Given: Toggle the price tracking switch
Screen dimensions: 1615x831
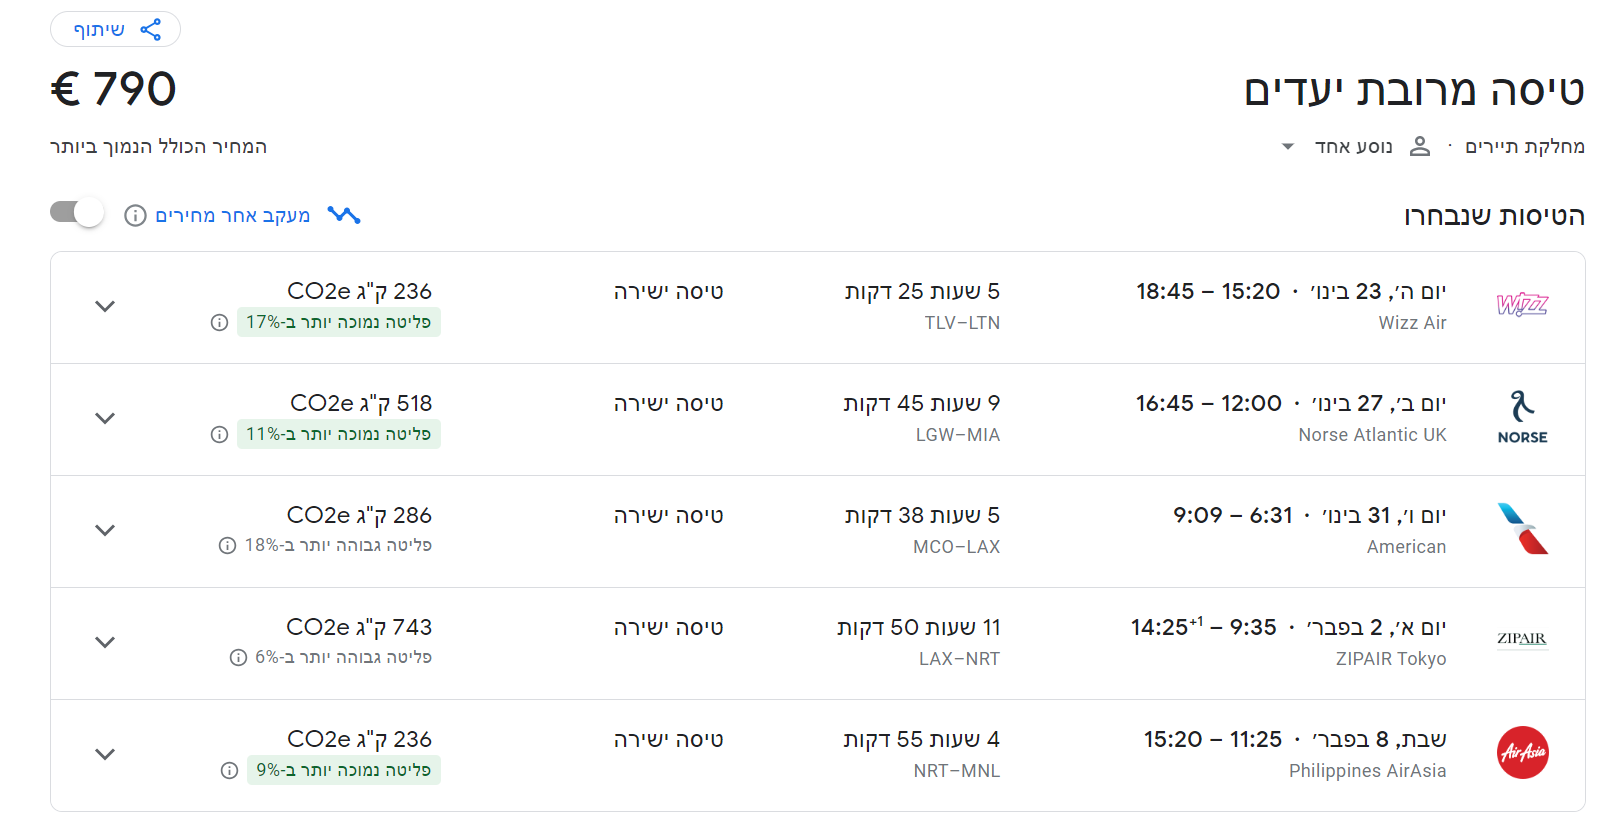Looking at the screenshot, I should pyautogui.click(x=77, y=213).
